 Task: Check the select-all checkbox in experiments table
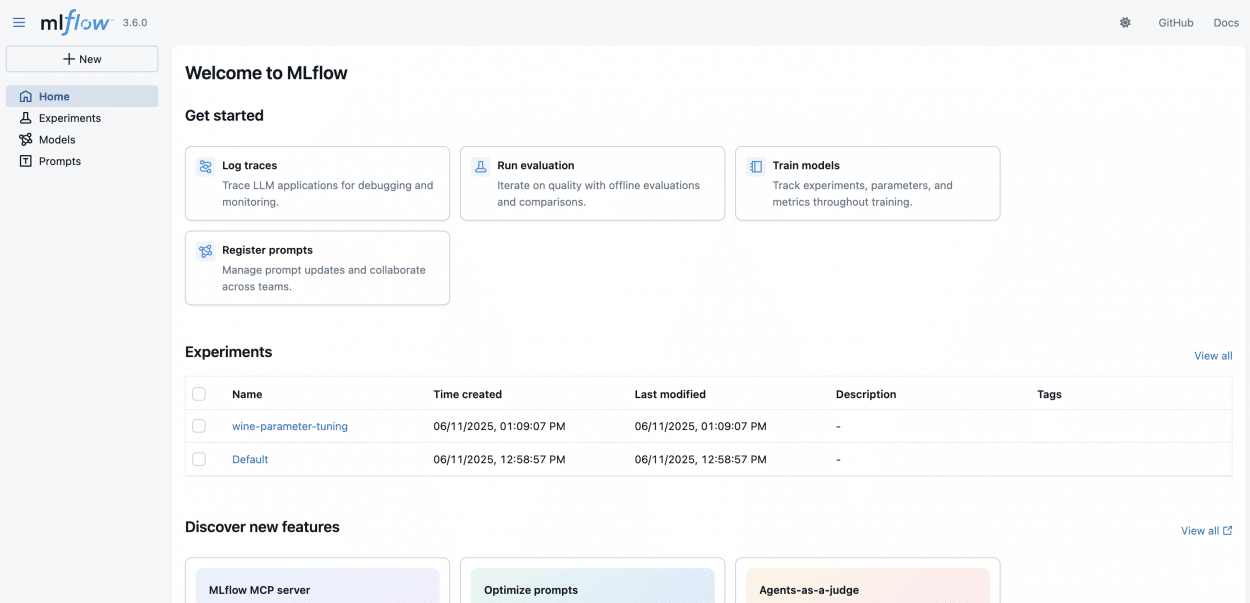point(199,394)
